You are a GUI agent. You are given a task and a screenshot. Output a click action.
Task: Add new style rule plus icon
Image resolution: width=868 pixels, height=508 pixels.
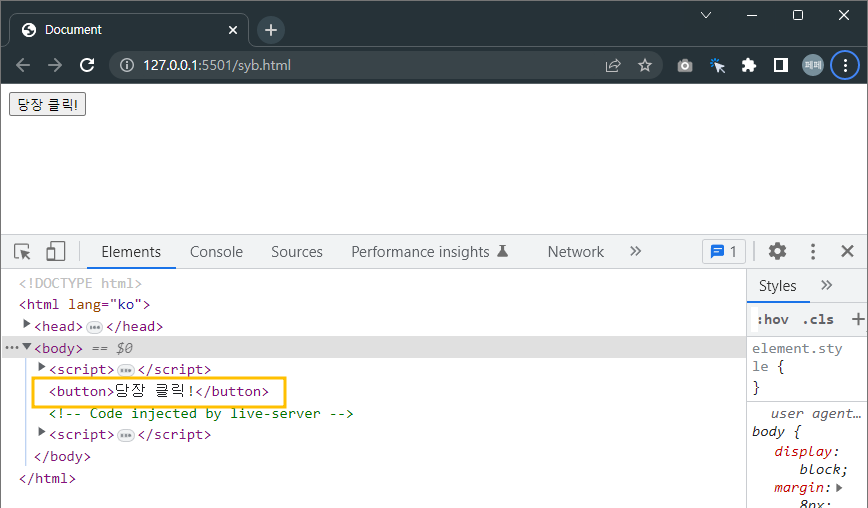click(x=857, y=319)
